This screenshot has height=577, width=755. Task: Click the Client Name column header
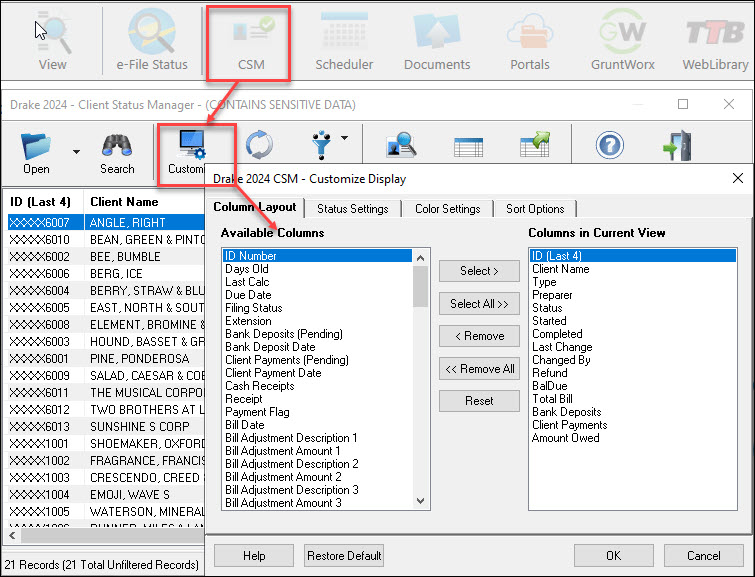(x=144, y=202)
